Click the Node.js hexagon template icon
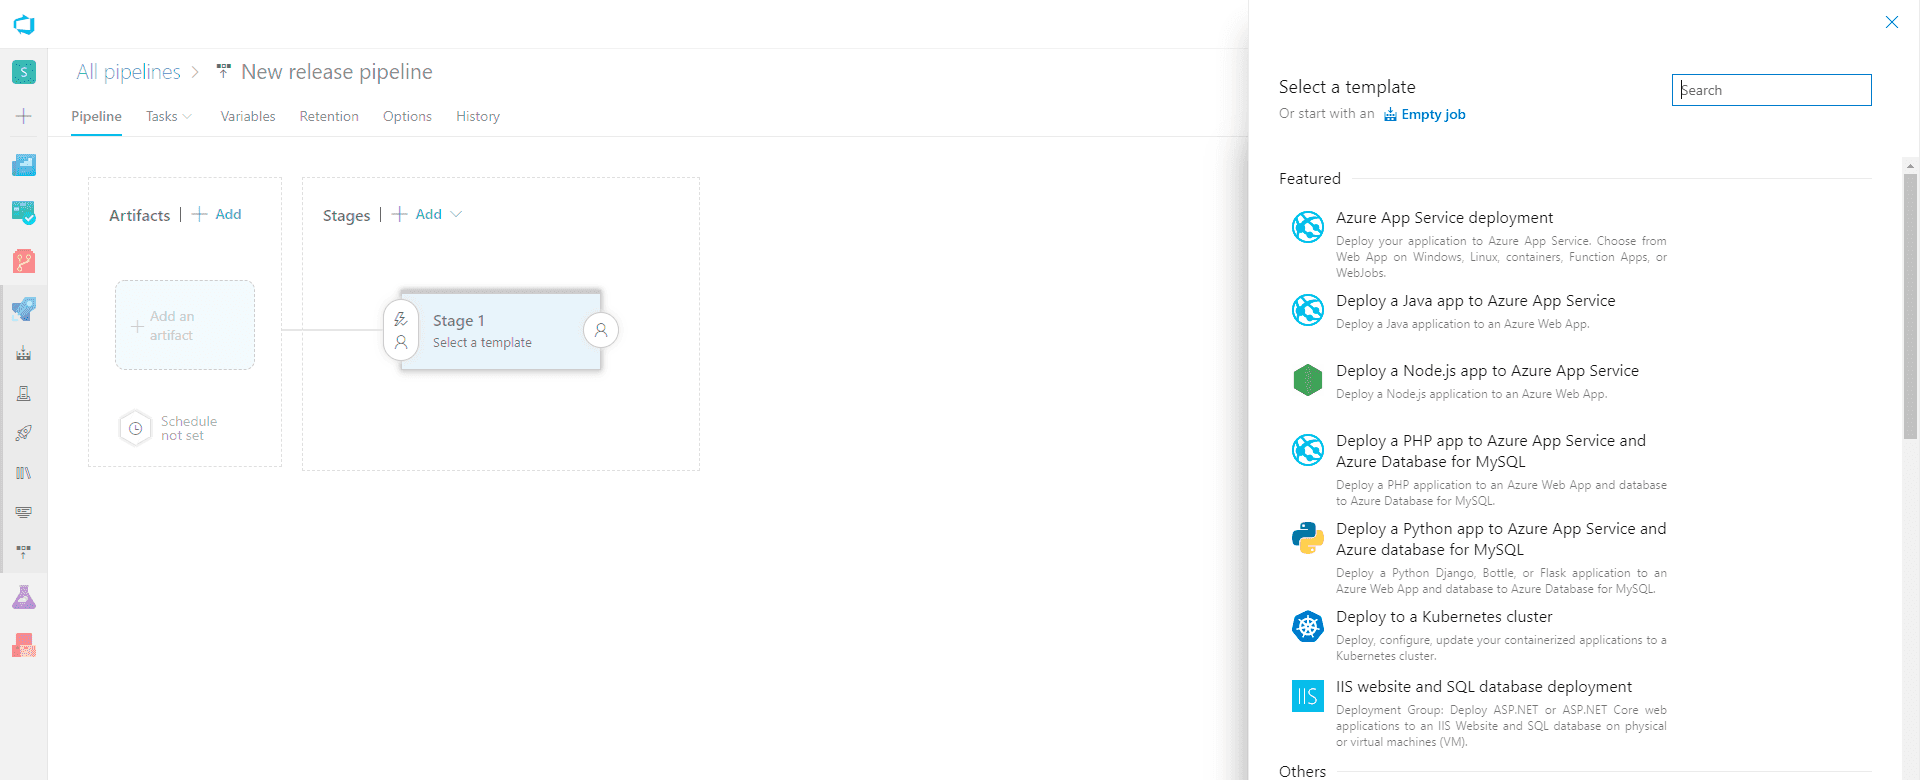This screenshot has height=780, width=1920. click(x=1307, y=380)
